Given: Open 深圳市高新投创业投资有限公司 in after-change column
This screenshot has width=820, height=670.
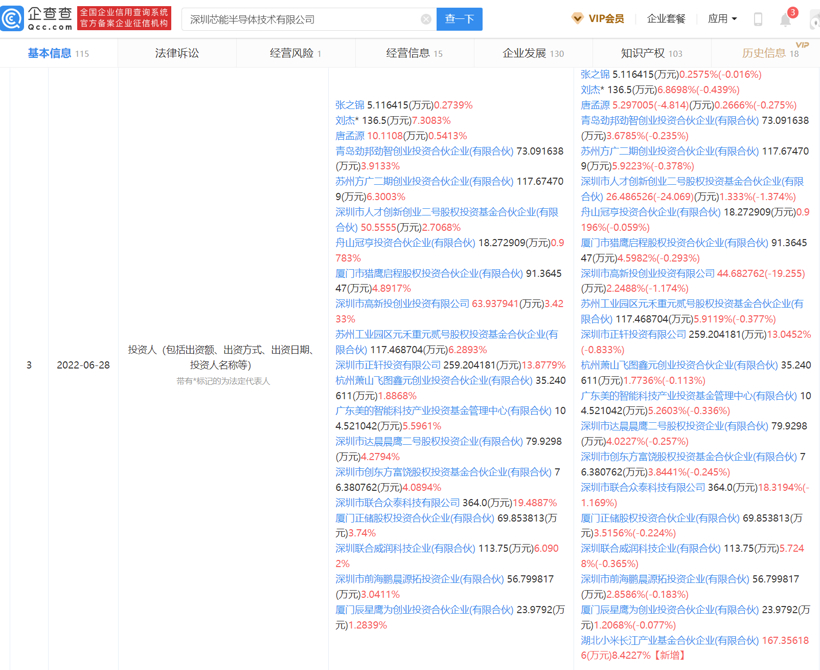Looking at the screenshot, I should [647, 274].
